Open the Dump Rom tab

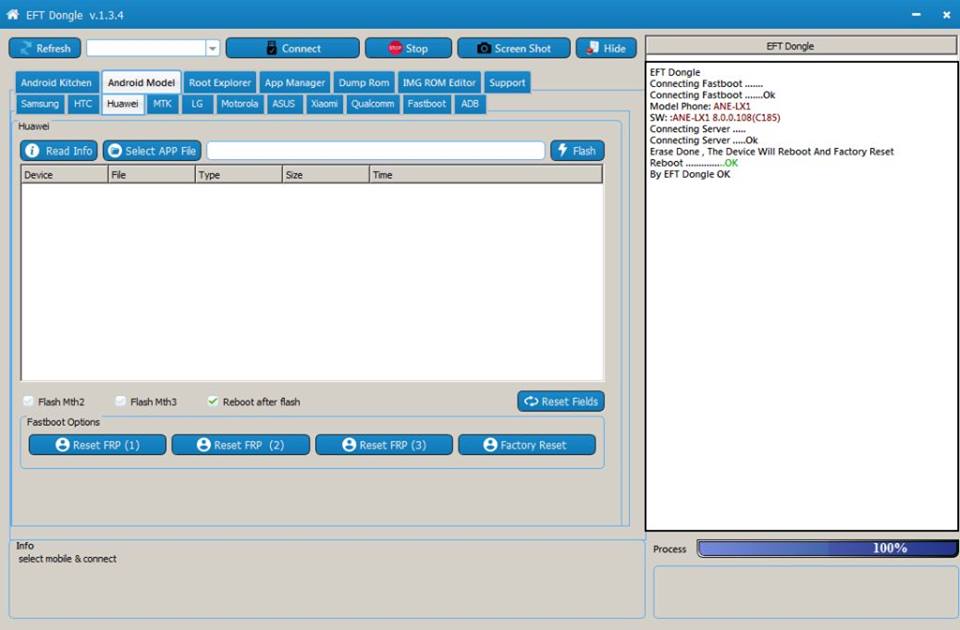(x=364, y=83)
